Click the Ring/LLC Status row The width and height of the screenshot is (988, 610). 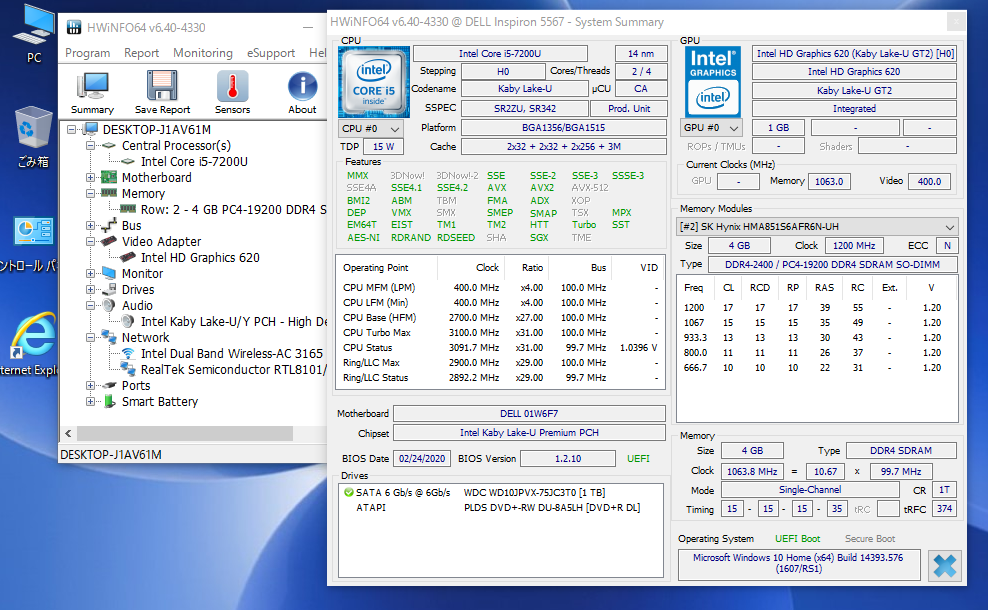pos(500,377)
